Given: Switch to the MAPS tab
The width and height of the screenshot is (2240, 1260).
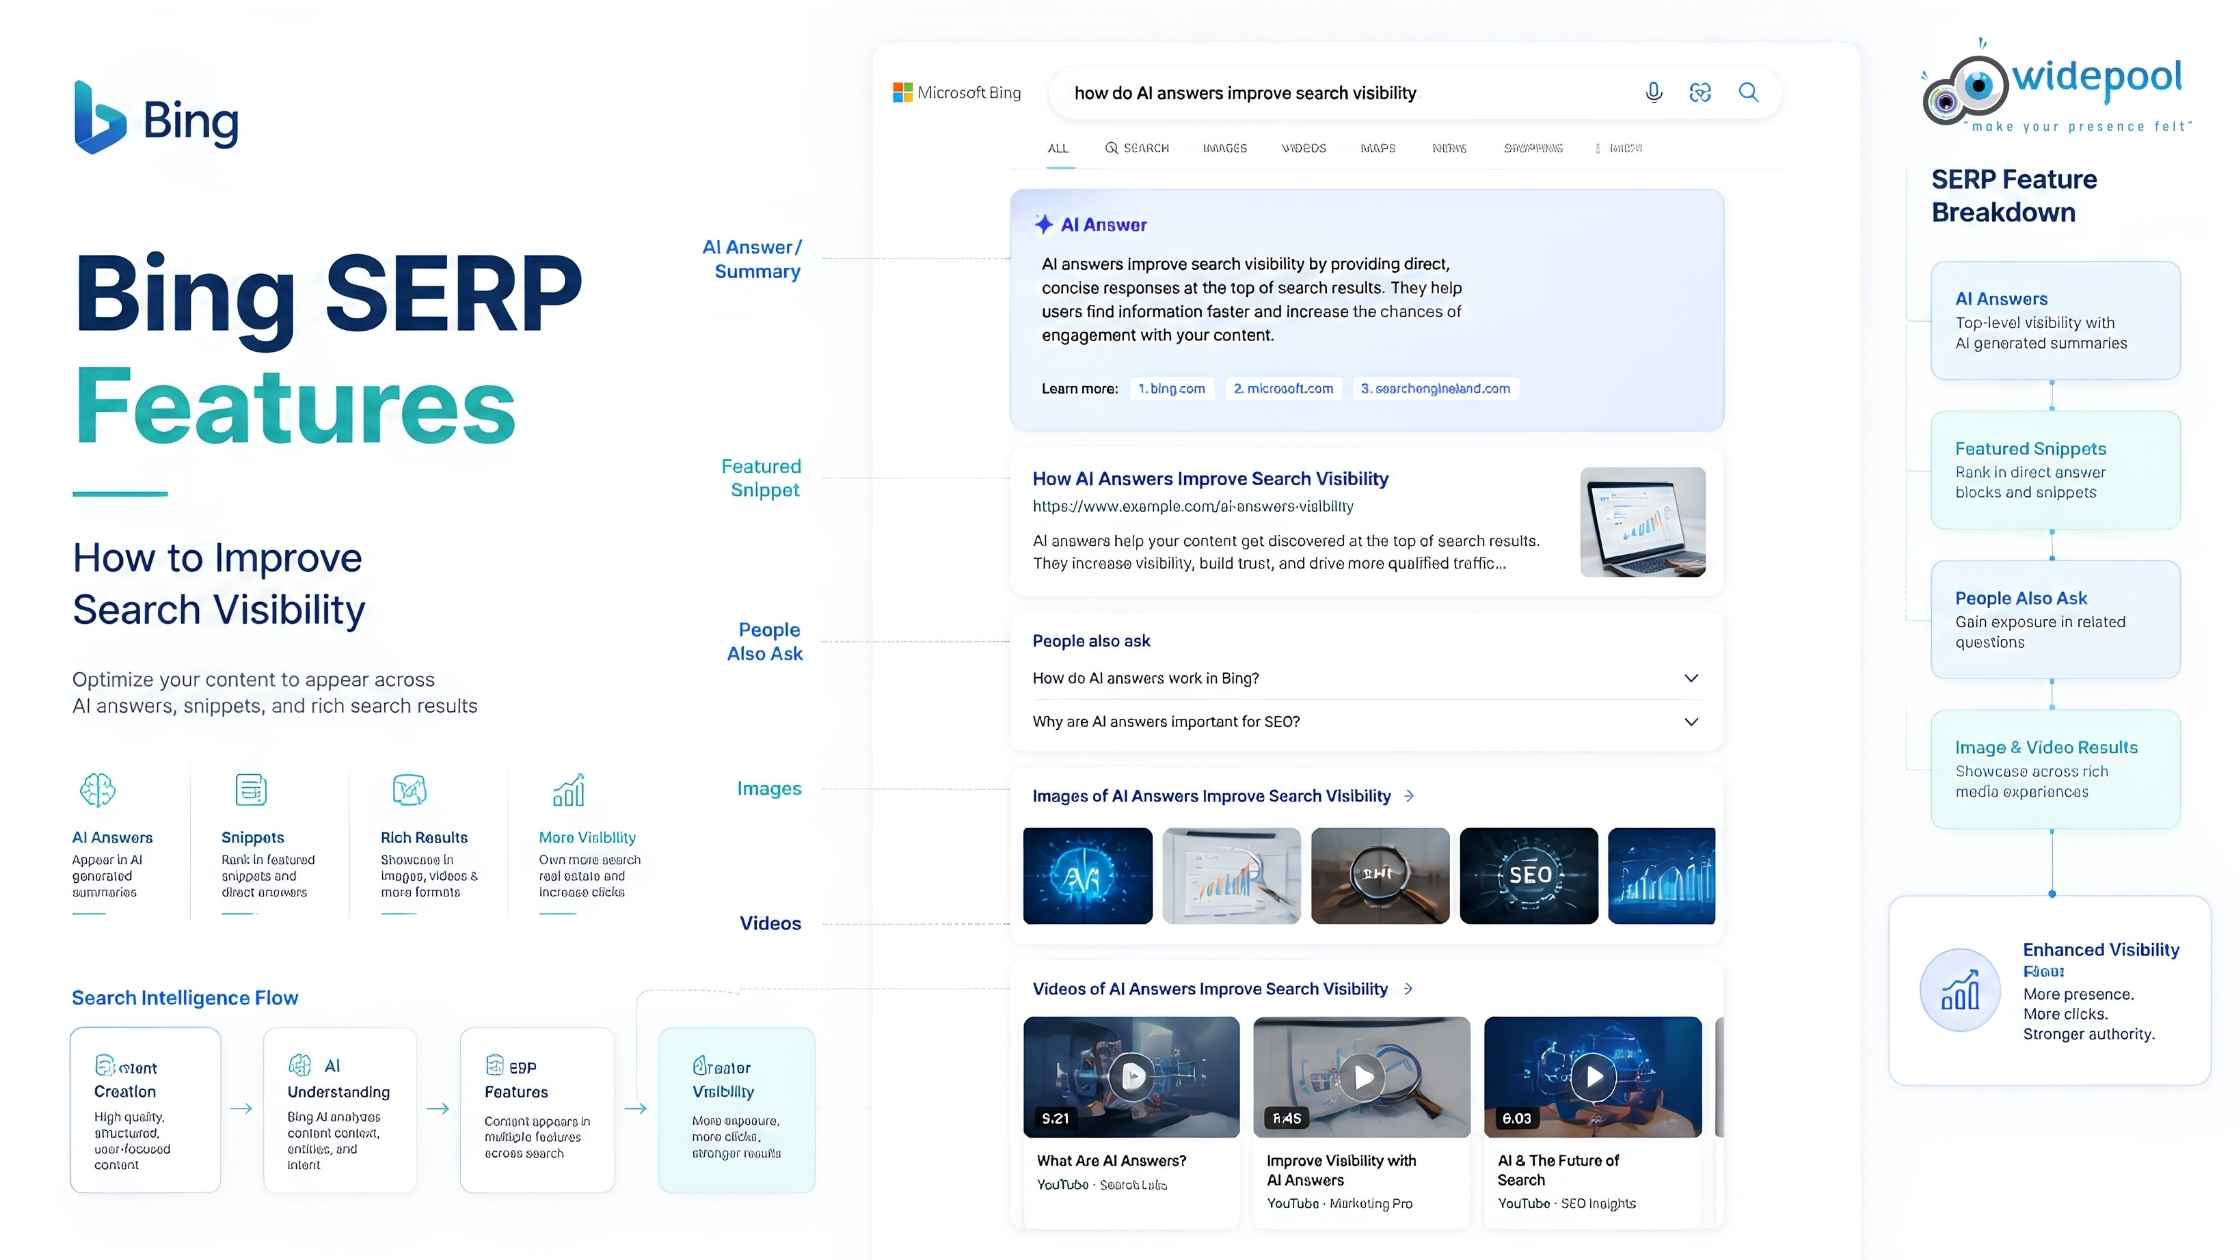Looking at the screenshot, I should [x=1378, y=148].
